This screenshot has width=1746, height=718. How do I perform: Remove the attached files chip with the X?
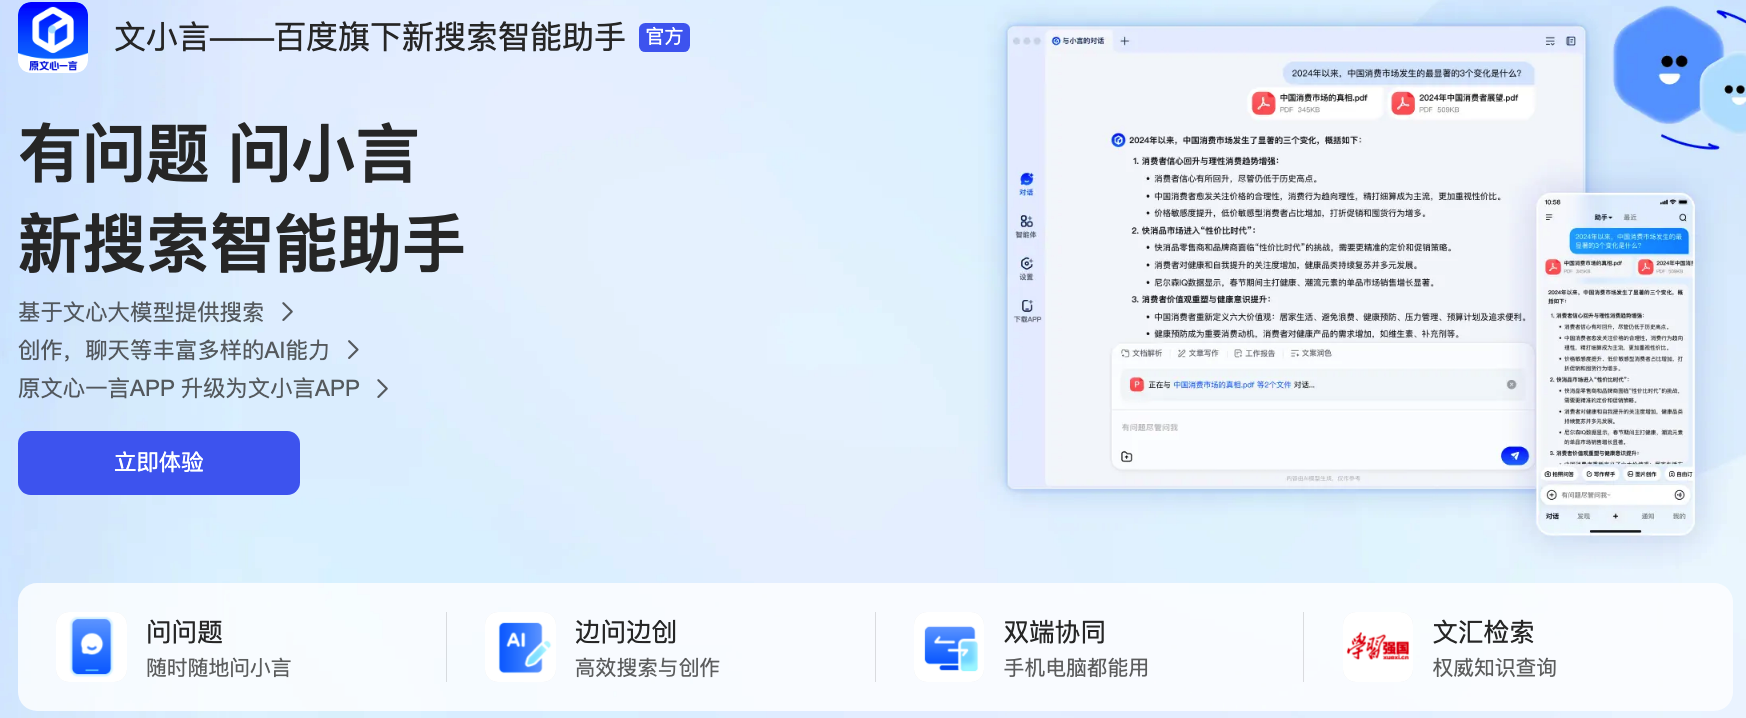pos(1511,385)
